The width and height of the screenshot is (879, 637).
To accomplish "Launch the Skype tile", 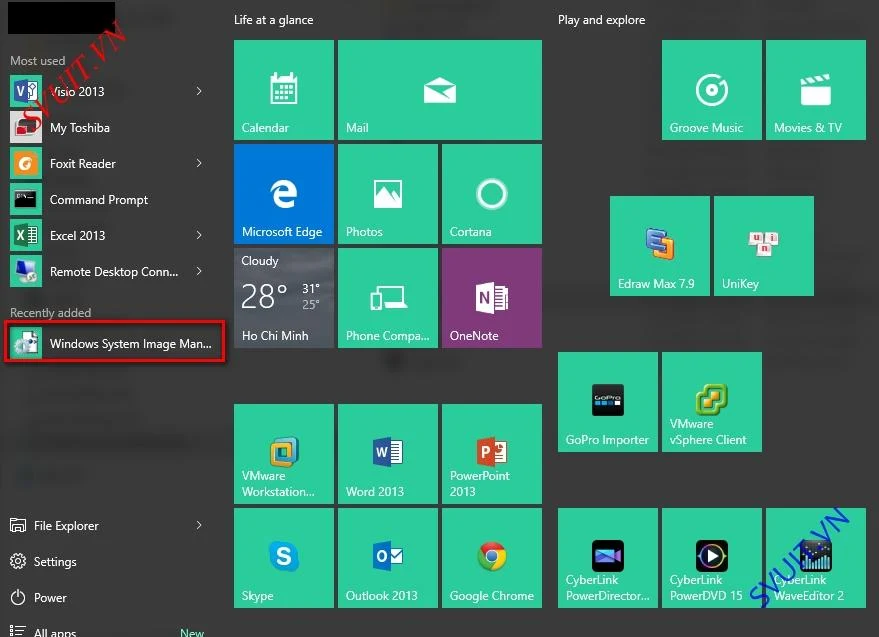I will tap(284, 558).
